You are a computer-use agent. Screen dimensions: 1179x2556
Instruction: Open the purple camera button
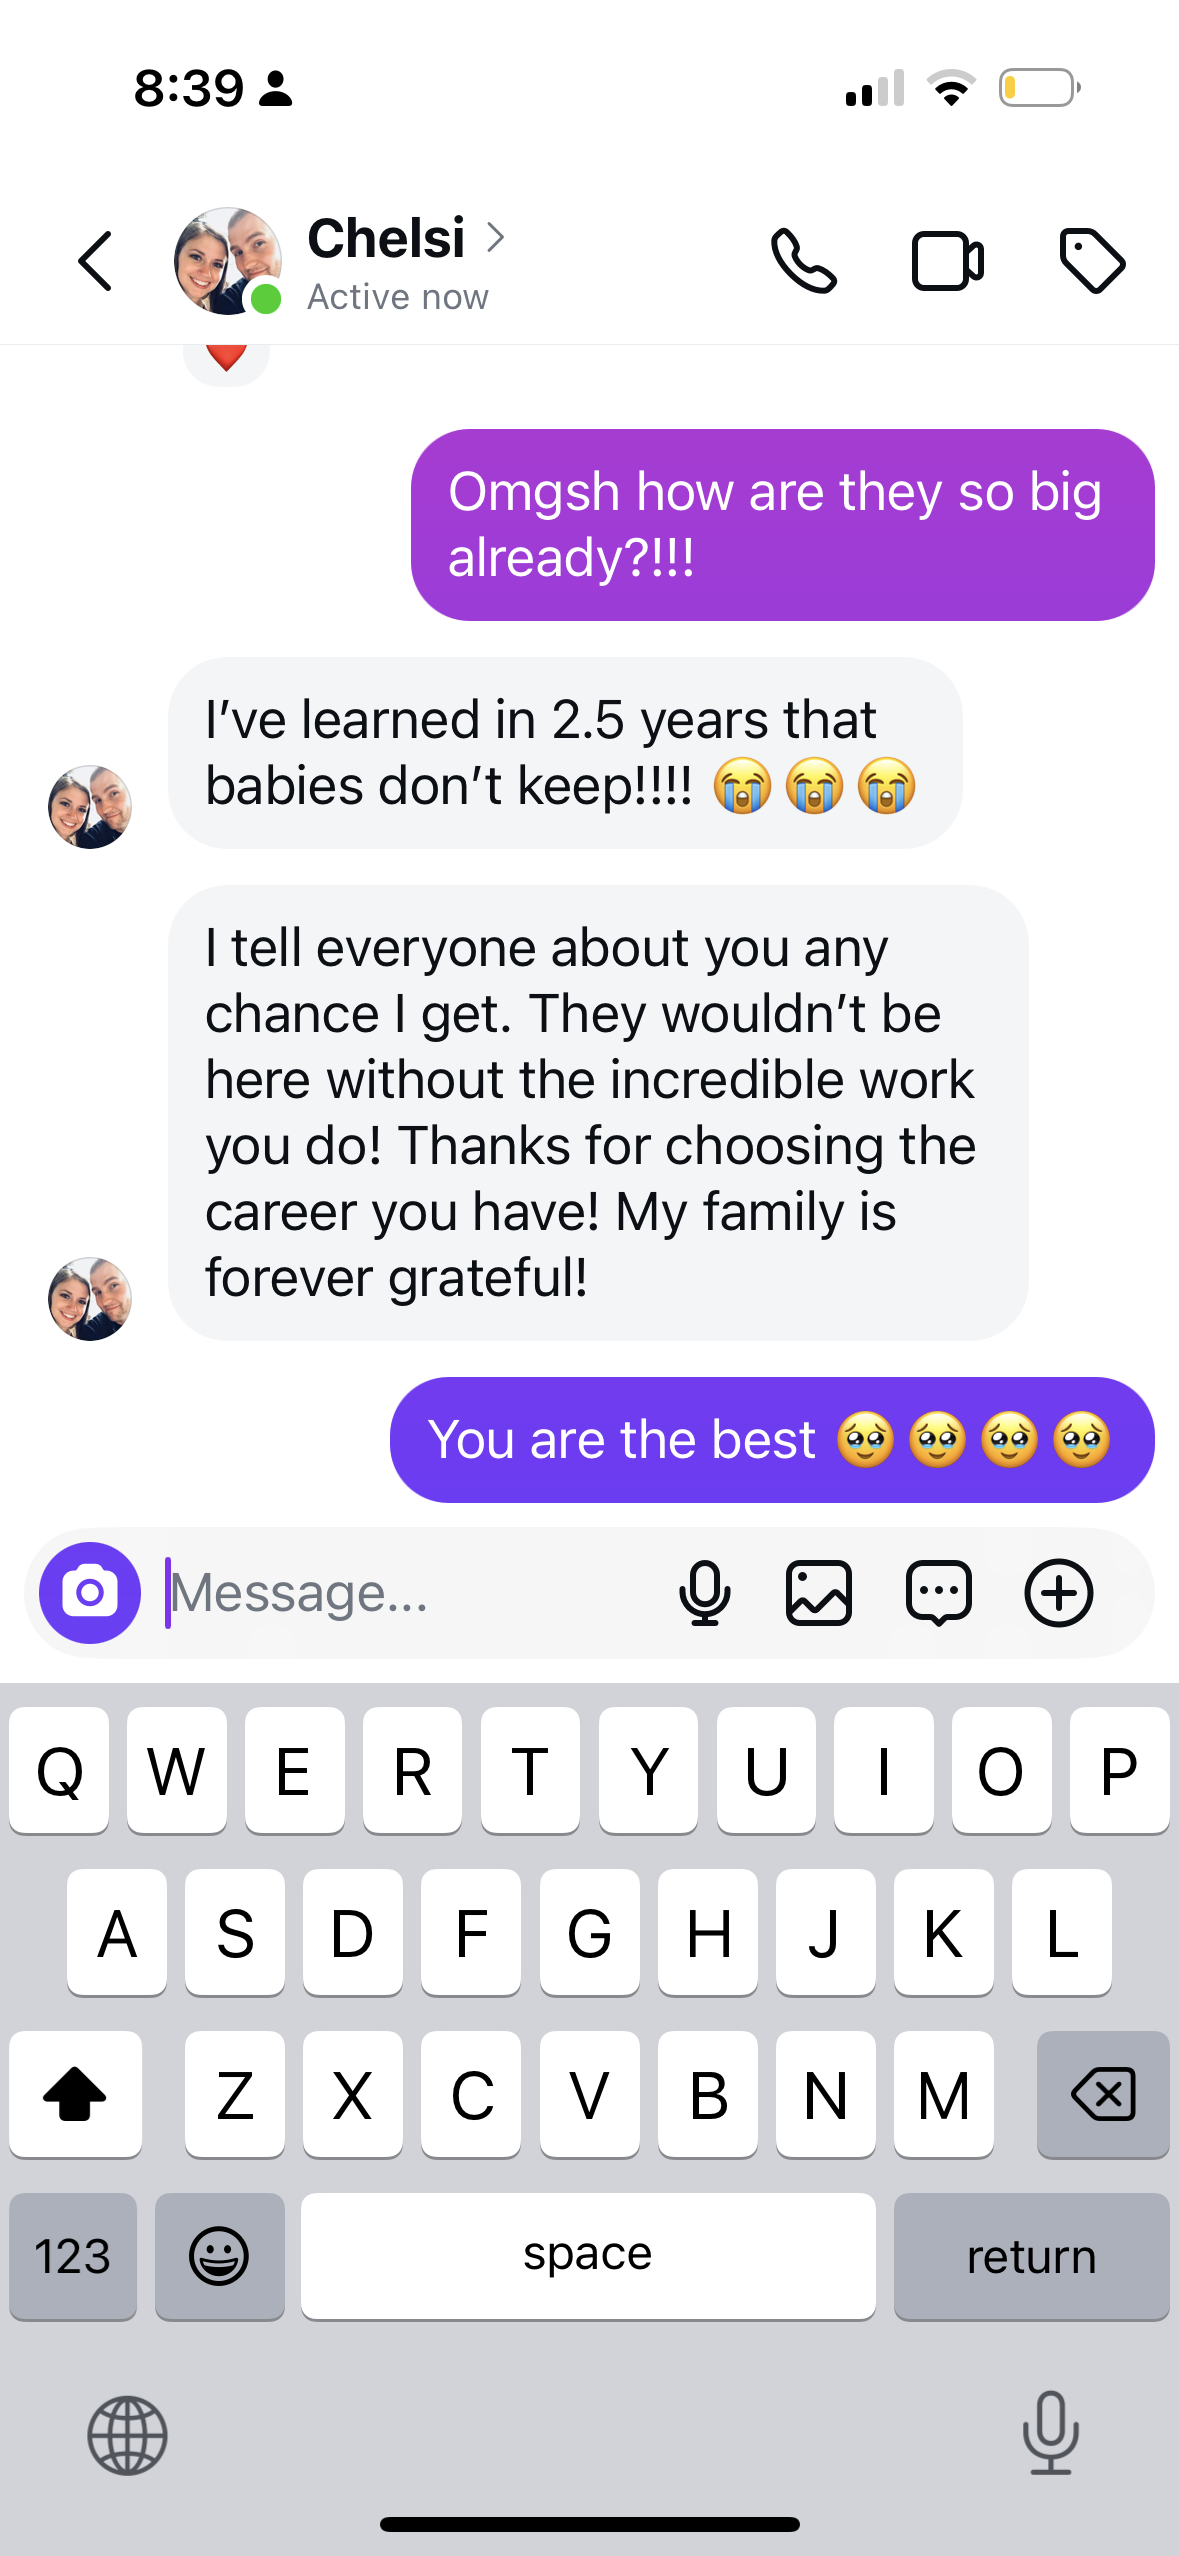tap(90, 1593)
